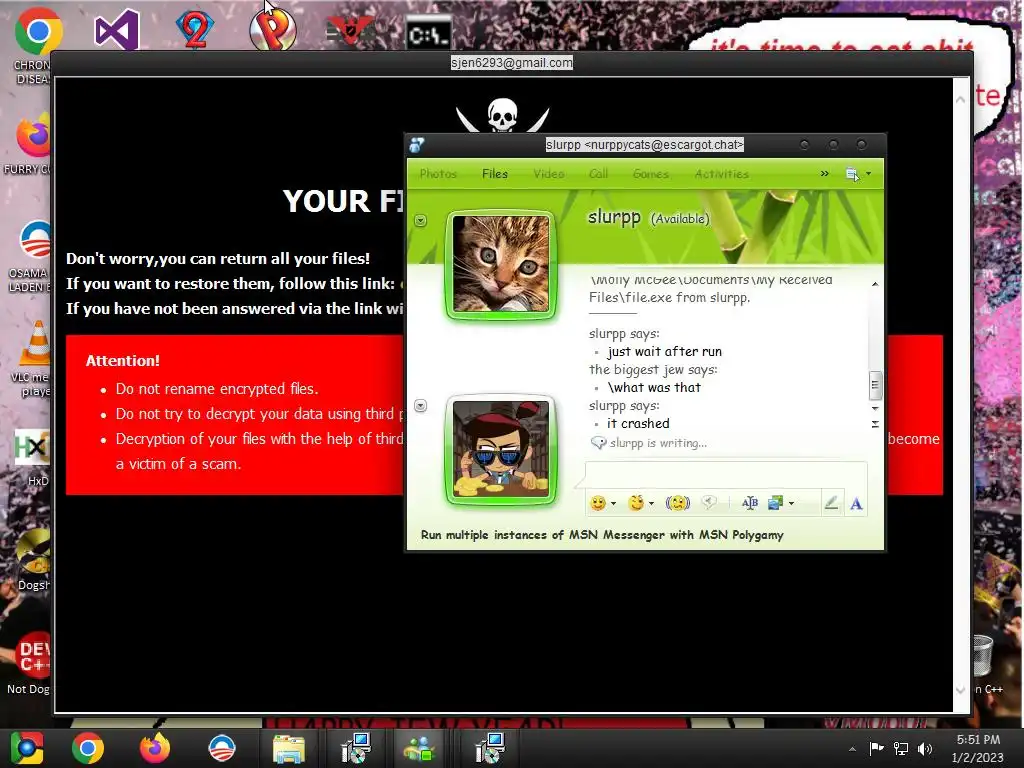Open the Activities tab

pos(722,174)
